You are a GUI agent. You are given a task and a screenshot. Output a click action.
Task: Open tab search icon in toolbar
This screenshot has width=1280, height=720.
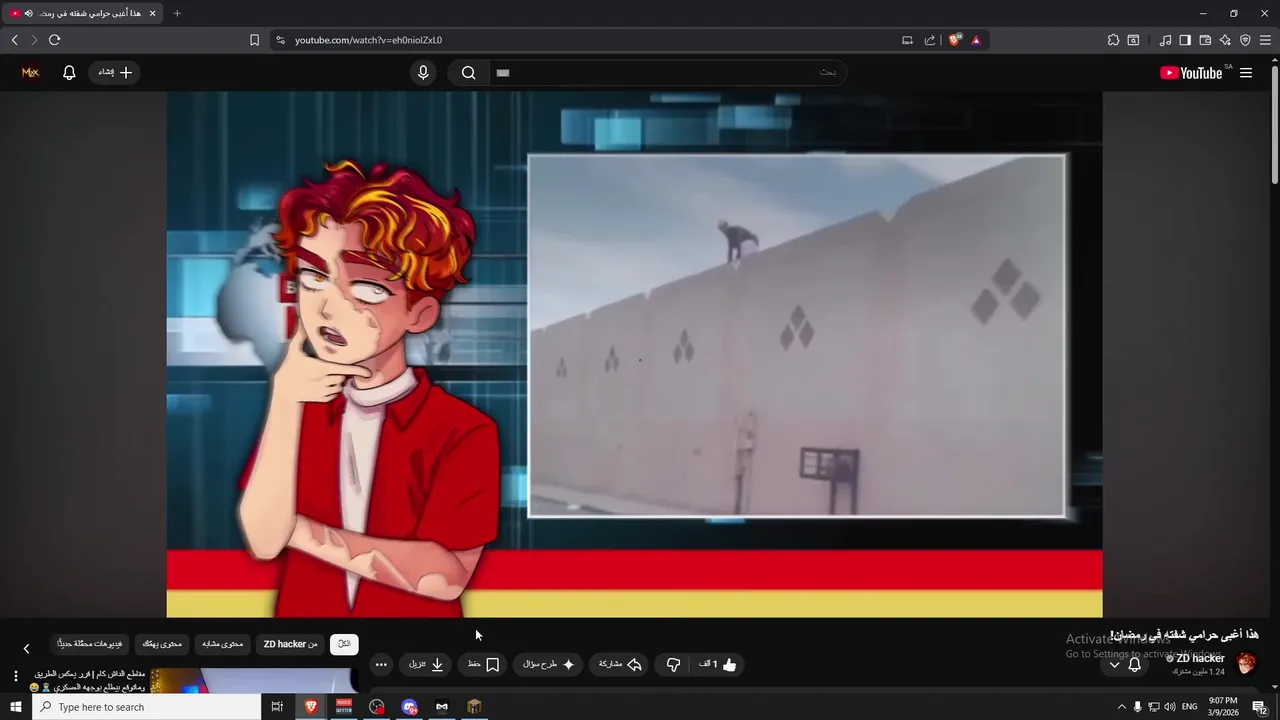coord(1133,40)
